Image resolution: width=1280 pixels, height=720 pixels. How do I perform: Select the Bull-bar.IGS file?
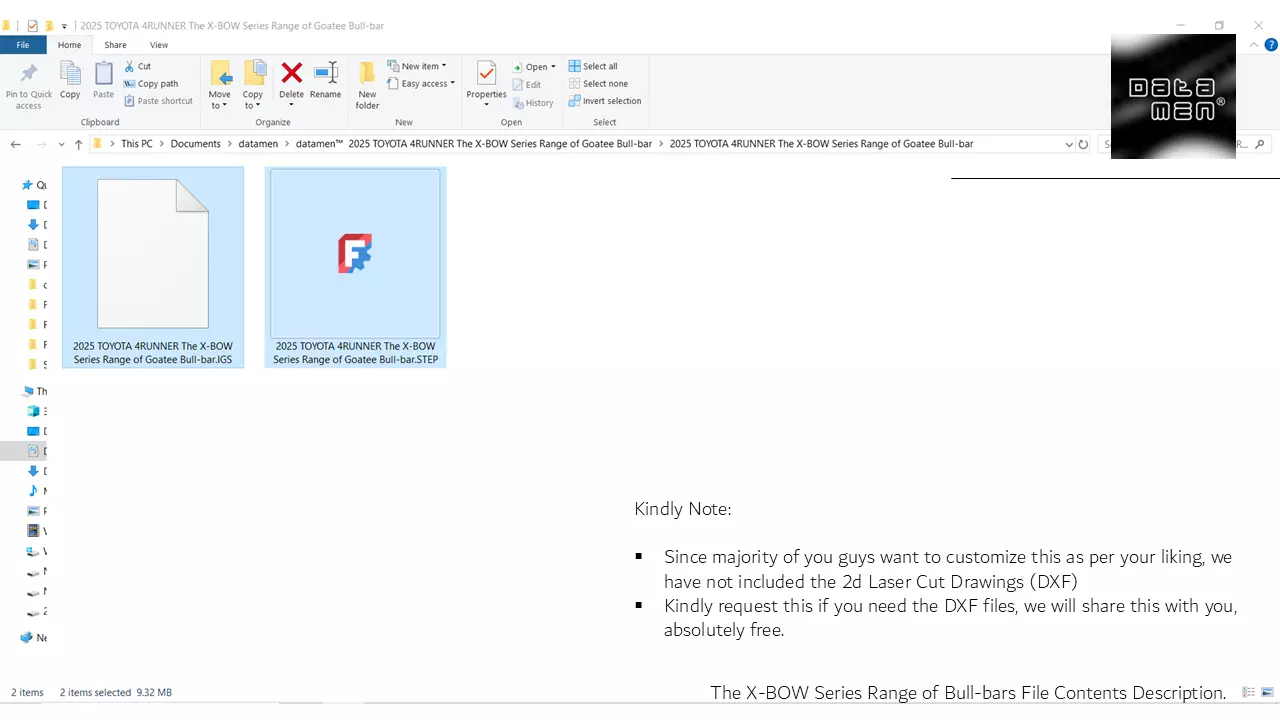pos(153,267)
